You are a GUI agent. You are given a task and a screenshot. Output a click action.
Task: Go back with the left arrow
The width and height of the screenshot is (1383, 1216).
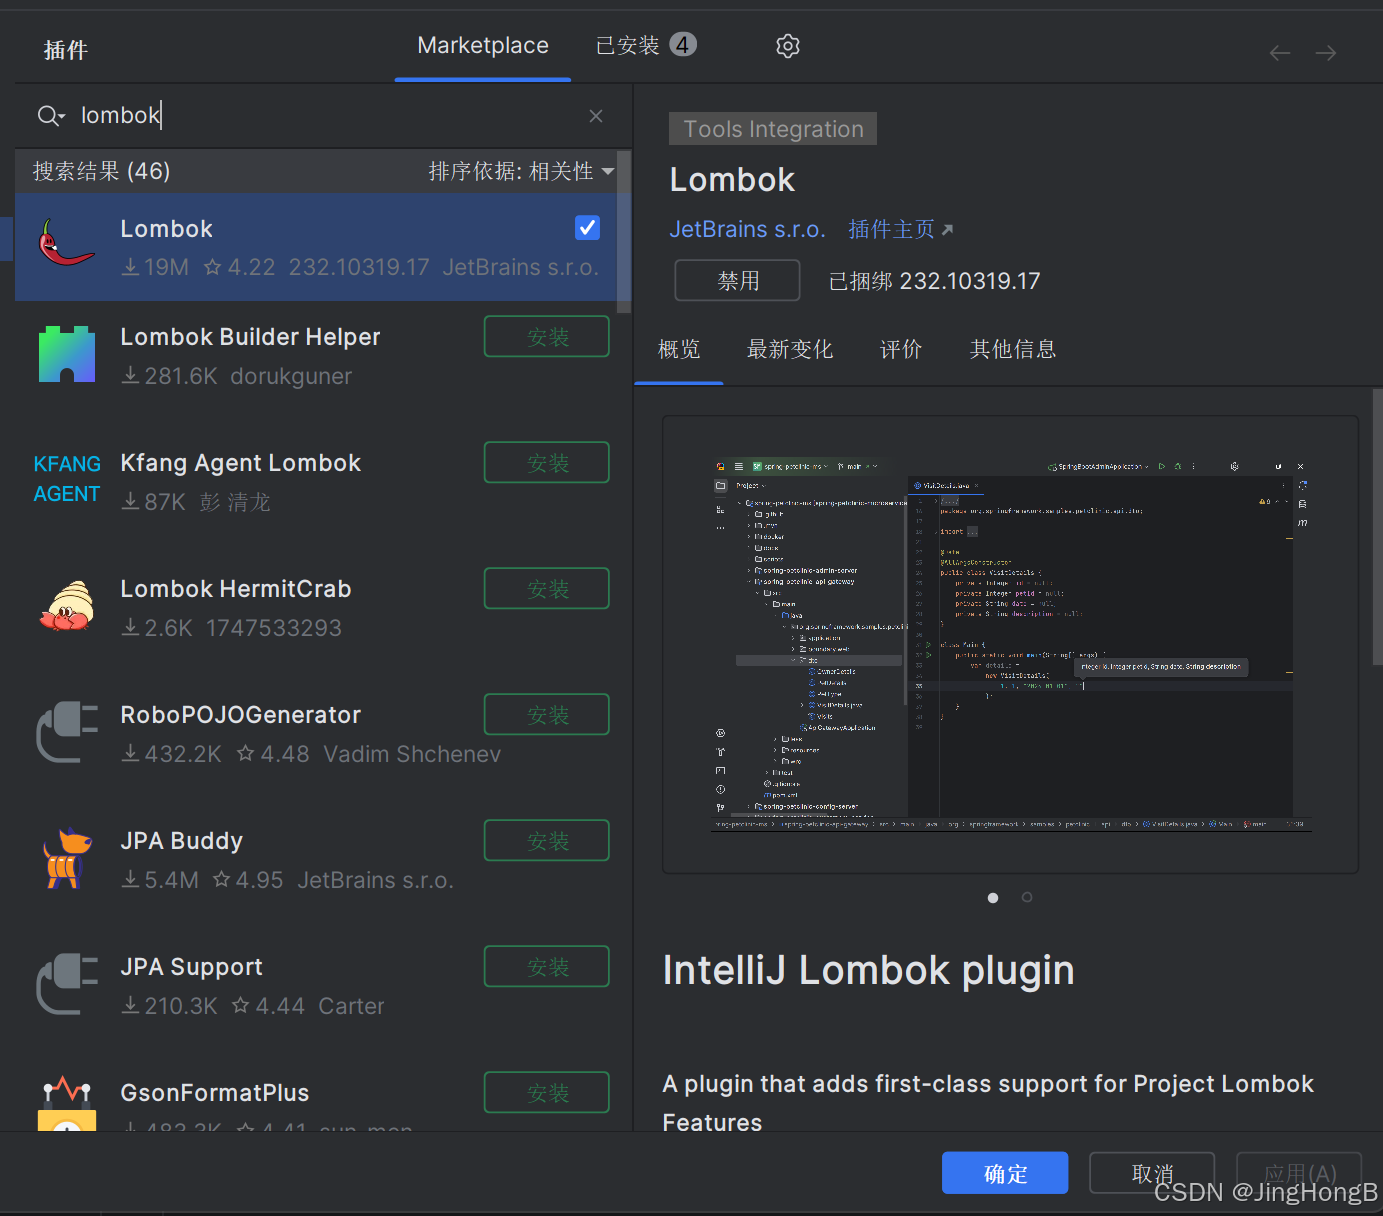pyautogui.click(x=1280, y=53)
